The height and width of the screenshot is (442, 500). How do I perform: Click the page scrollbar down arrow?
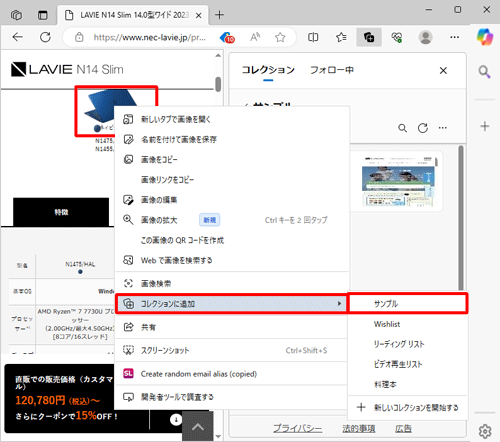tap(218, 436)
